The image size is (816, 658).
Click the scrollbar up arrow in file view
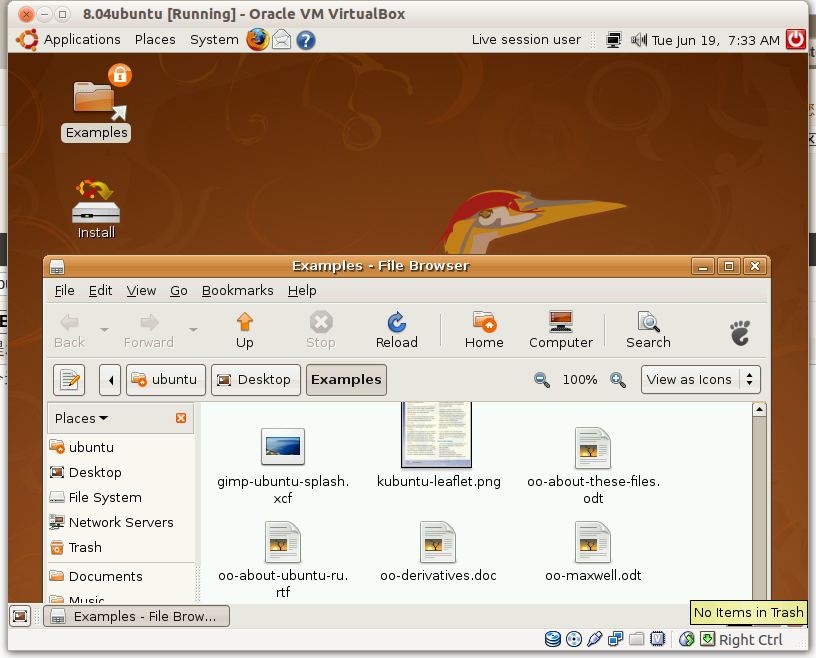[759, 410]
